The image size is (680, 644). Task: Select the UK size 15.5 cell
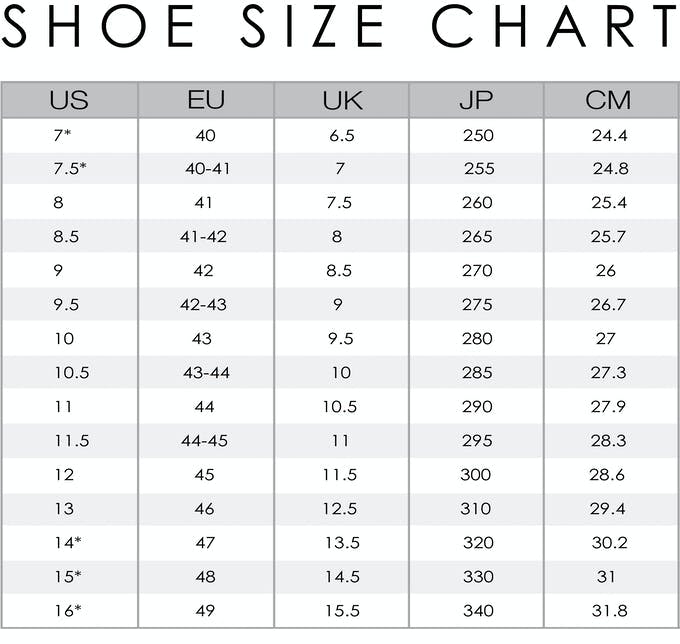point(341,610)
